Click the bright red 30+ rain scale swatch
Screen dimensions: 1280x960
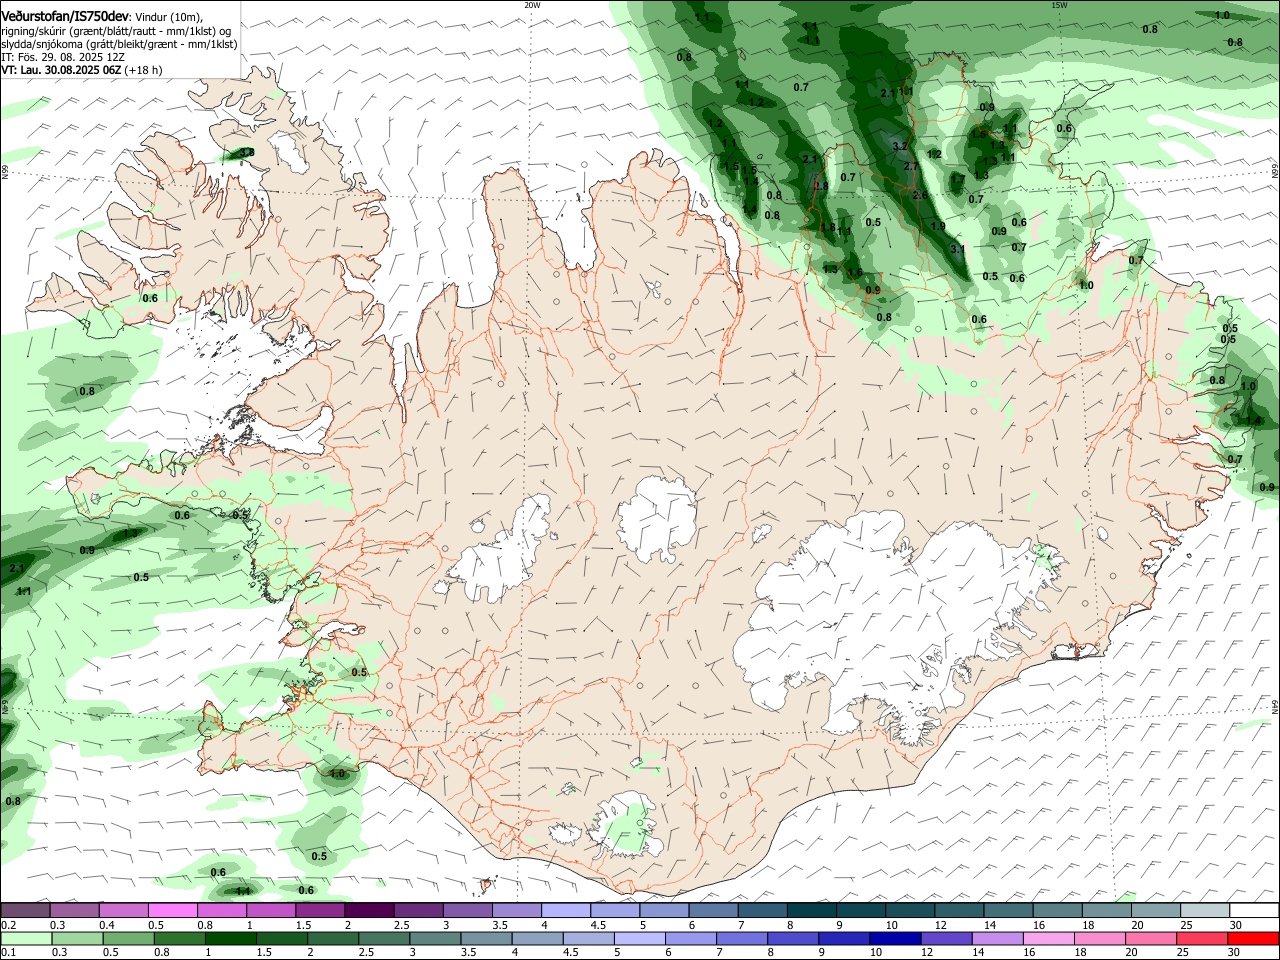click(x=1252, y=938)
